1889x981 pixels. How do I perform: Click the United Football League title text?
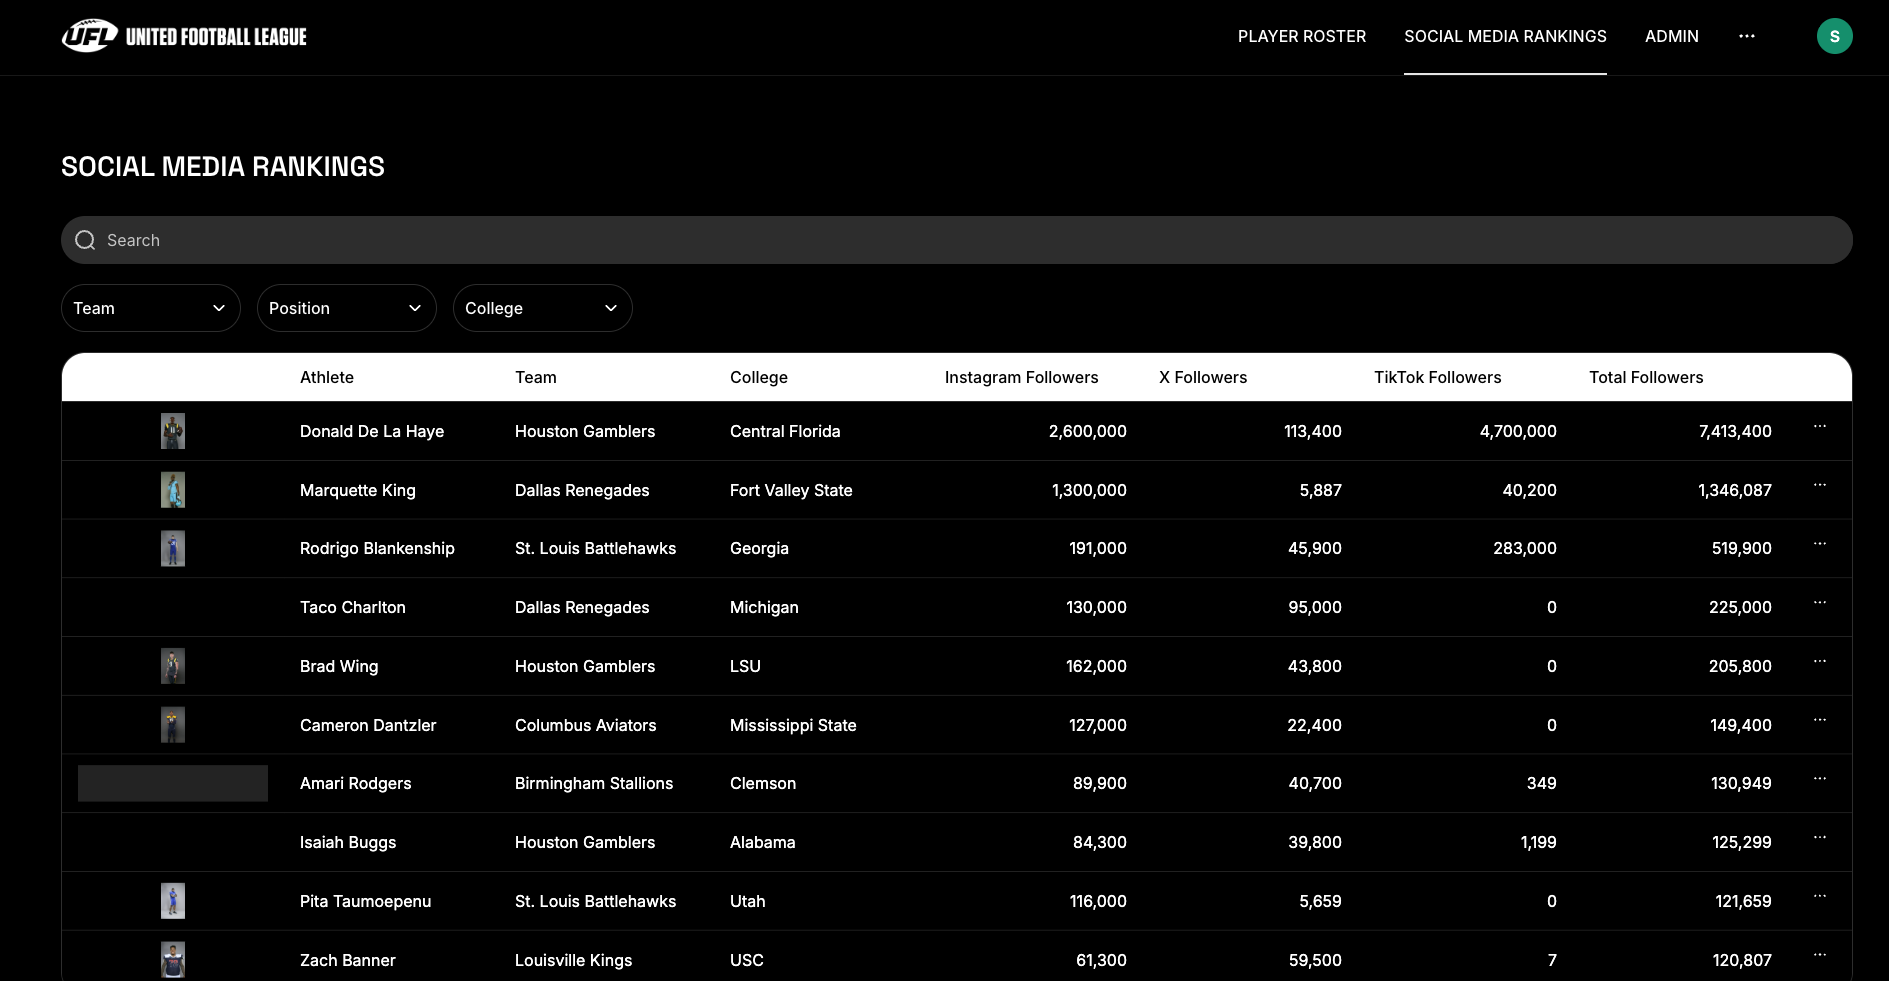[x=216, y=37]
